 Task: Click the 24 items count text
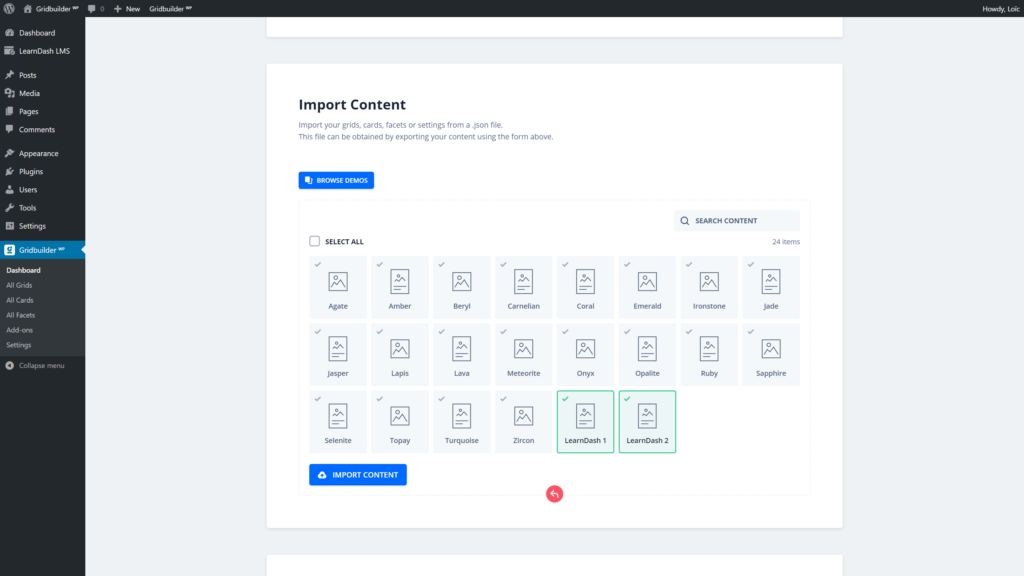point(786,242)
